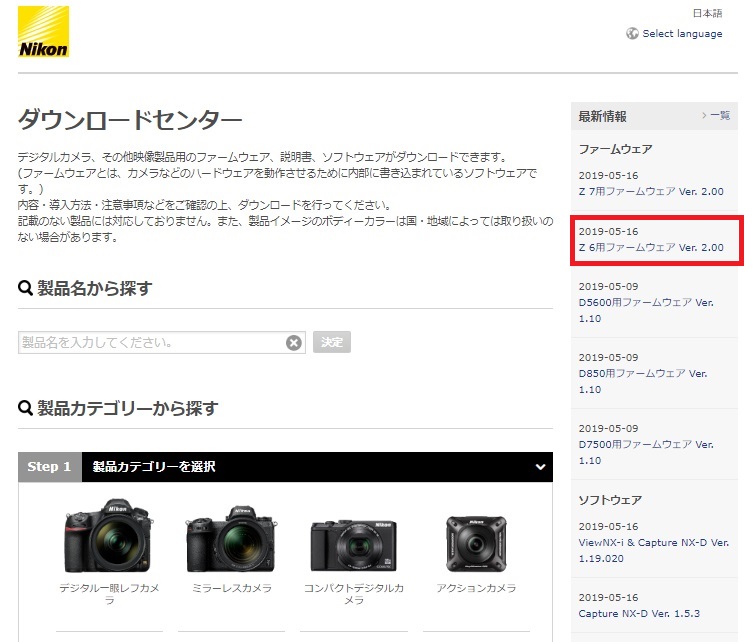Click the デジタル一眼レフカメラ label
Screen dimensions: 754x642
point(109,594)
